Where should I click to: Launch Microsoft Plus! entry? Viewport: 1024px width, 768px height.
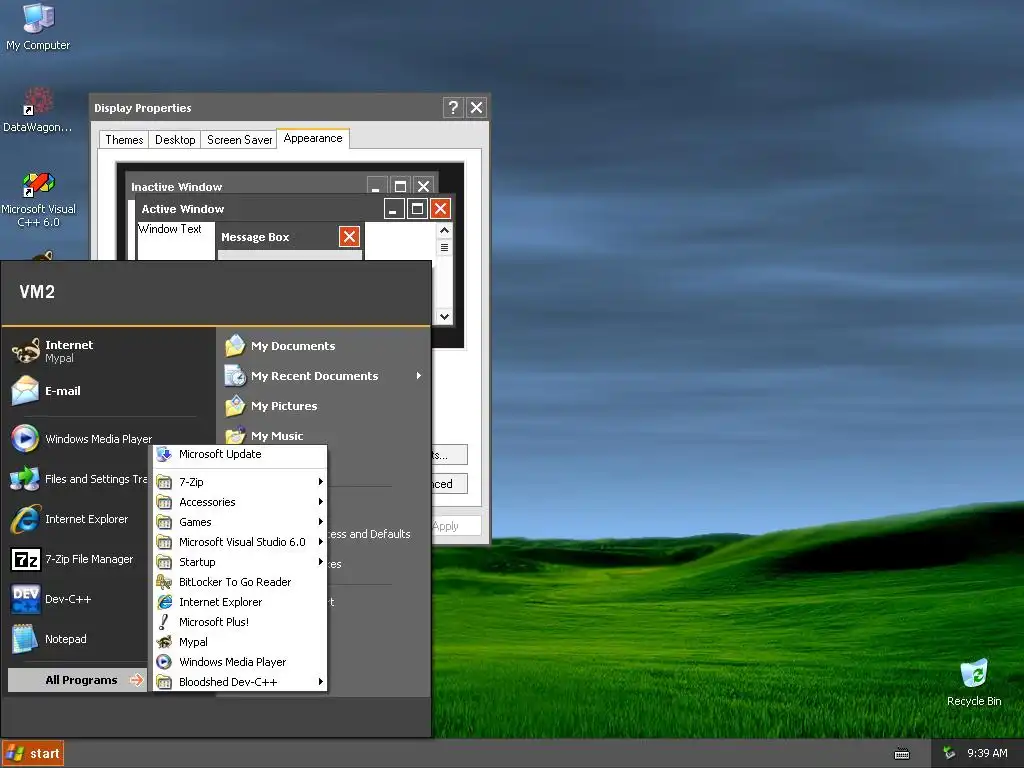click(x=240, y=622)
